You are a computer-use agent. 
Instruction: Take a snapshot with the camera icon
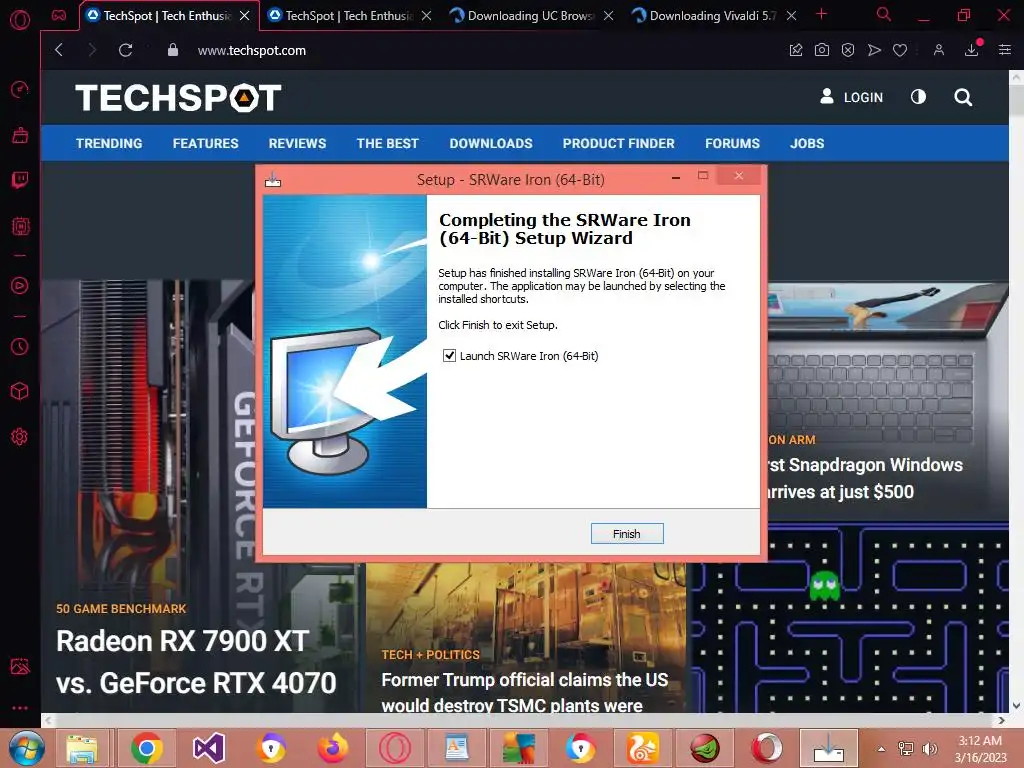coord(822,50)
